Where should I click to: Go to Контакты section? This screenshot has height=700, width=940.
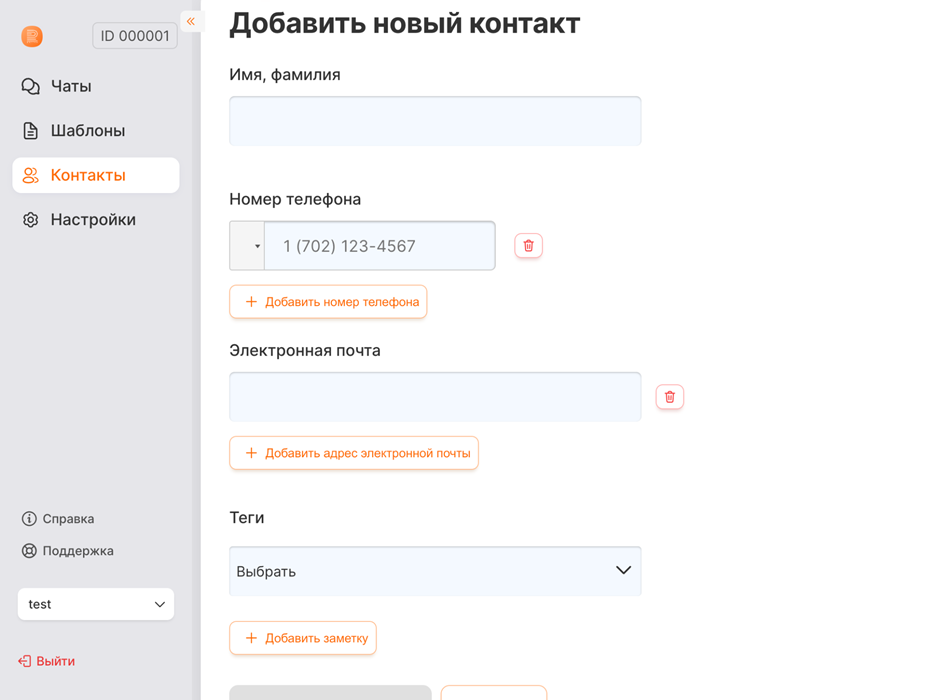96,175
